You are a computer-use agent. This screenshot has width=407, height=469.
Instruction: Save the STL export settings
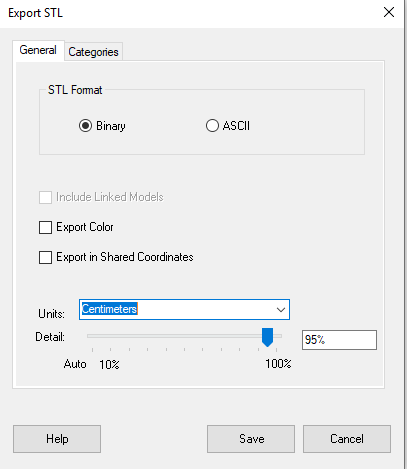point(251,439)
